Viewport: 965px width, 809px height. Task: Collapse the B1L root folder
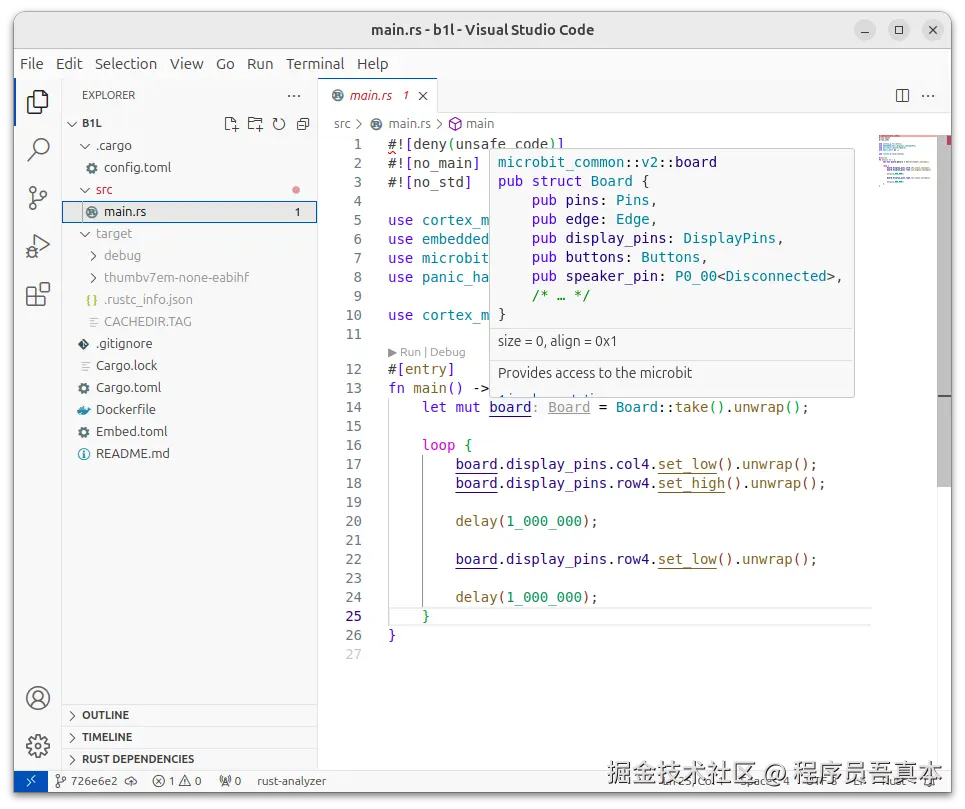[x=73, y=124]
